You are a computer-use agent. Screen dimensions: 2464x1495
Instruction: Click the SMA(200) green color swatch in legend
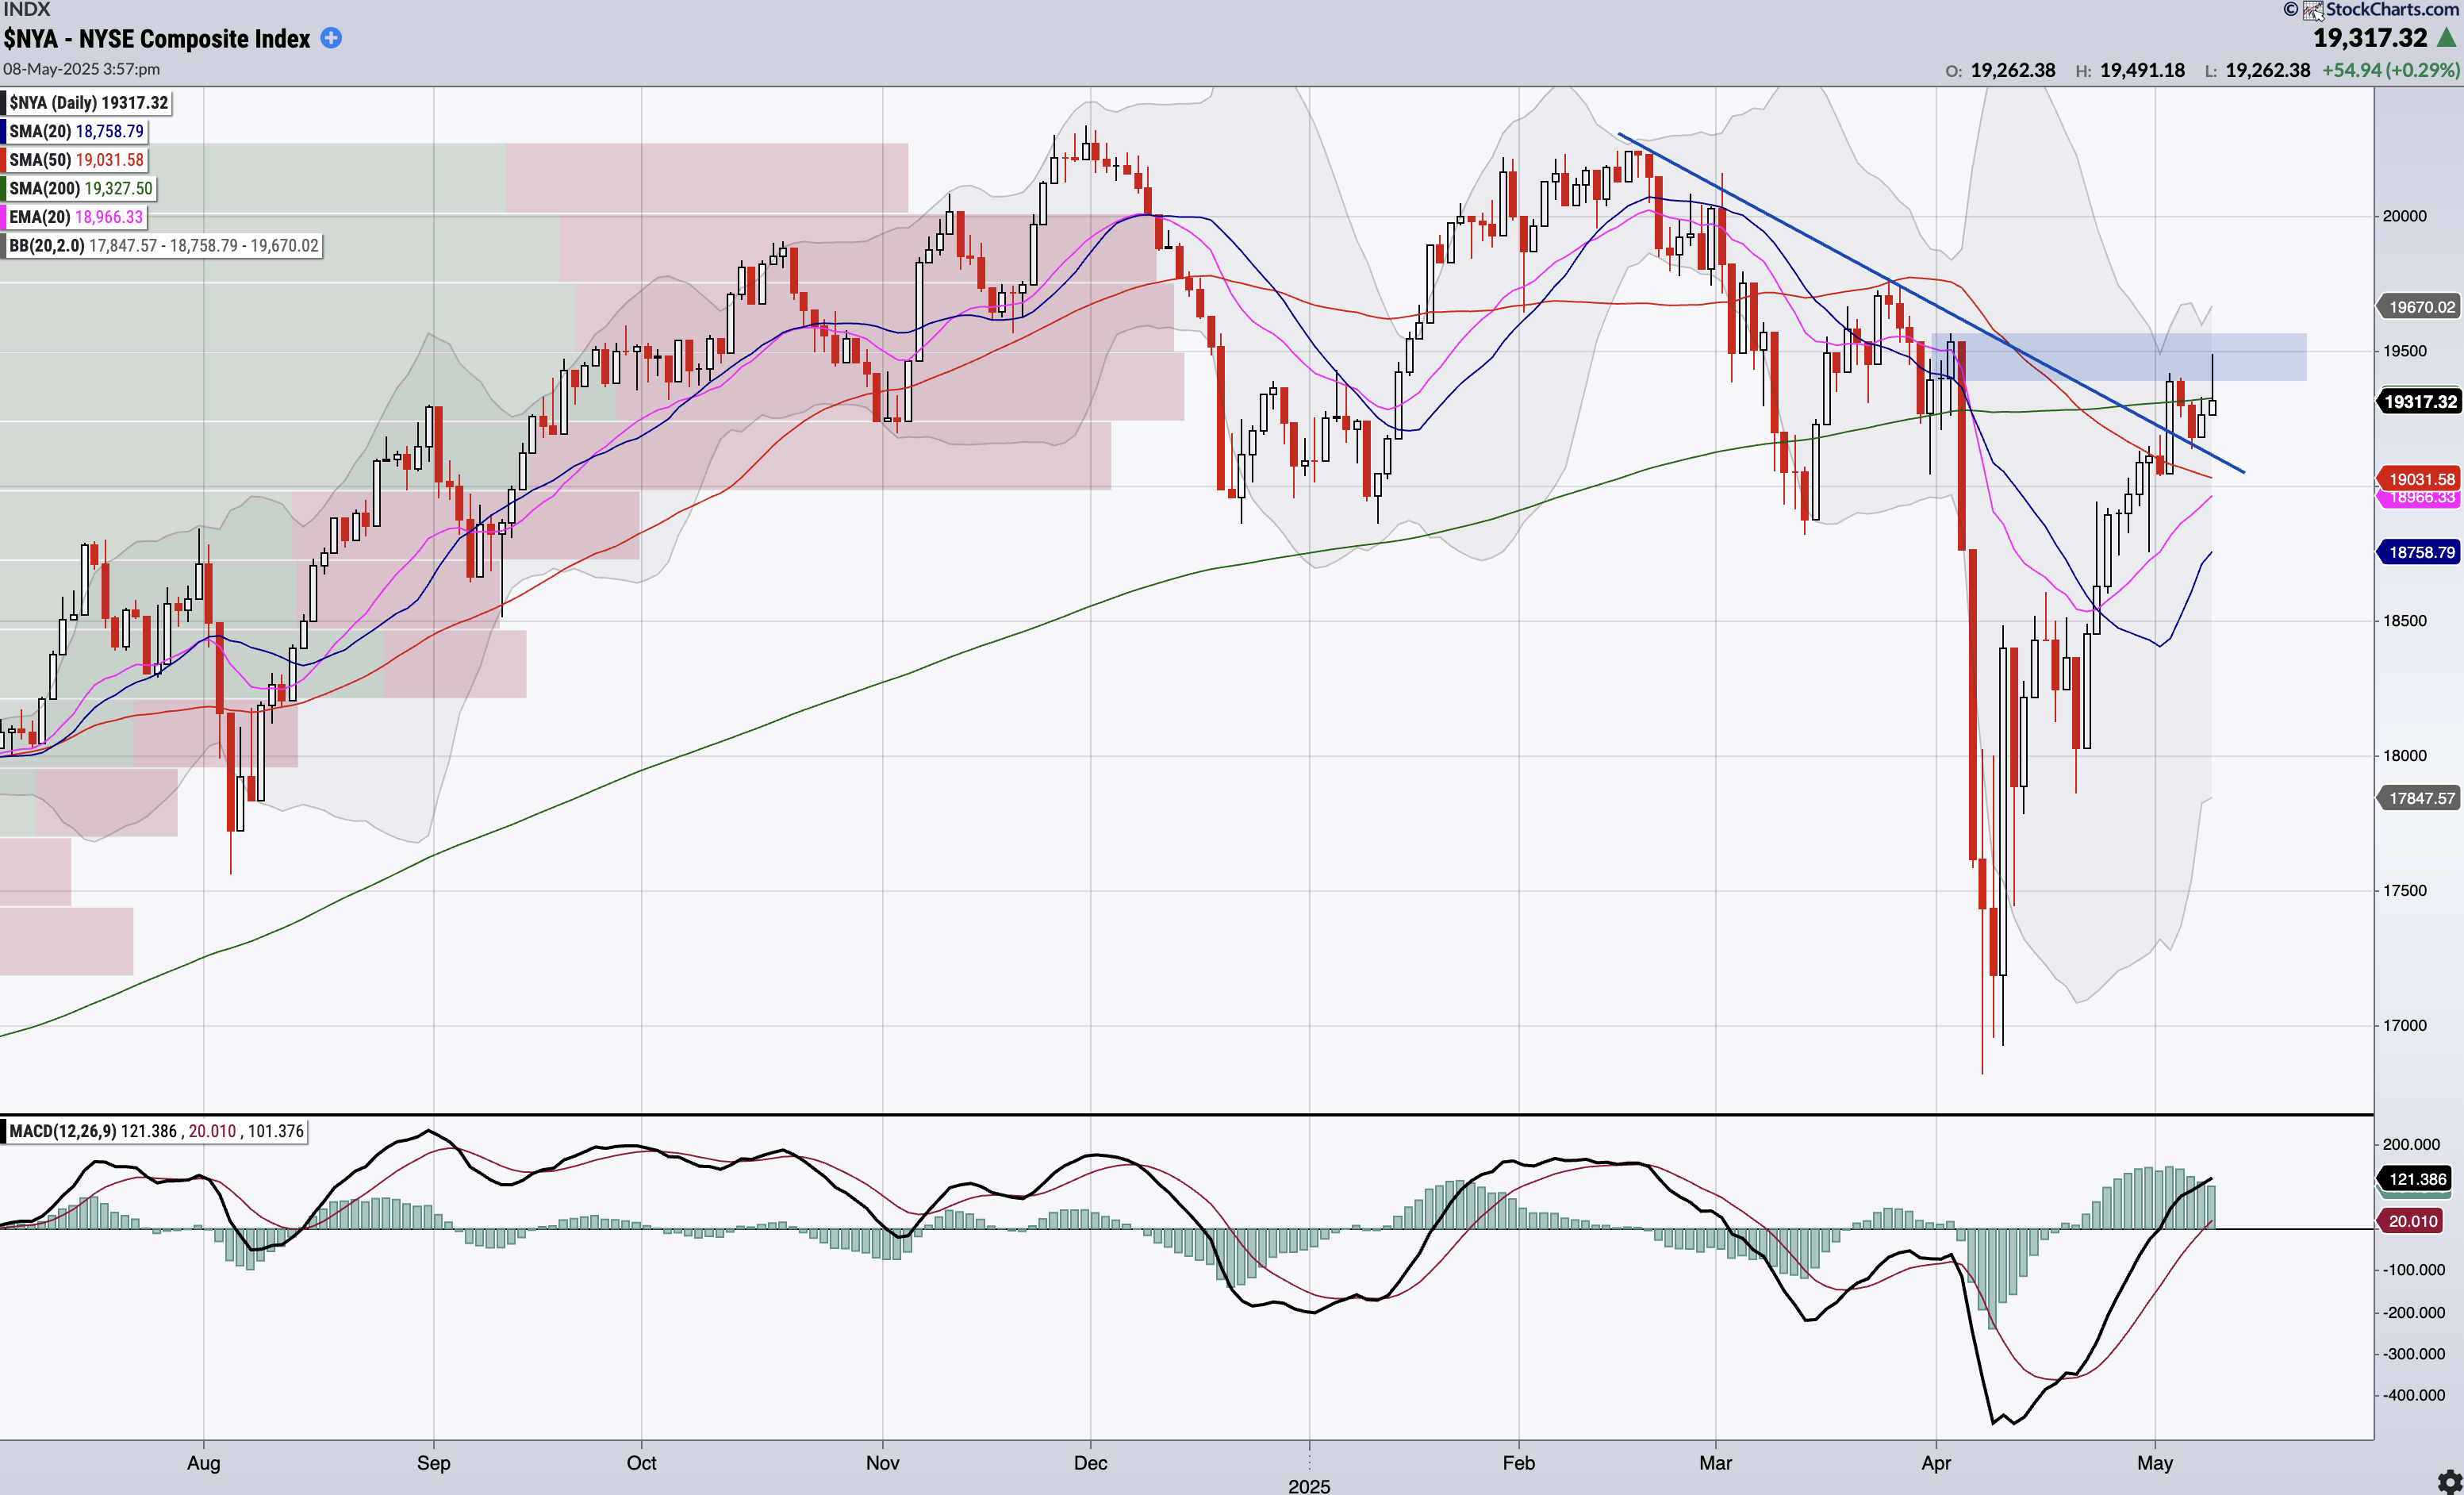[5, 188]
